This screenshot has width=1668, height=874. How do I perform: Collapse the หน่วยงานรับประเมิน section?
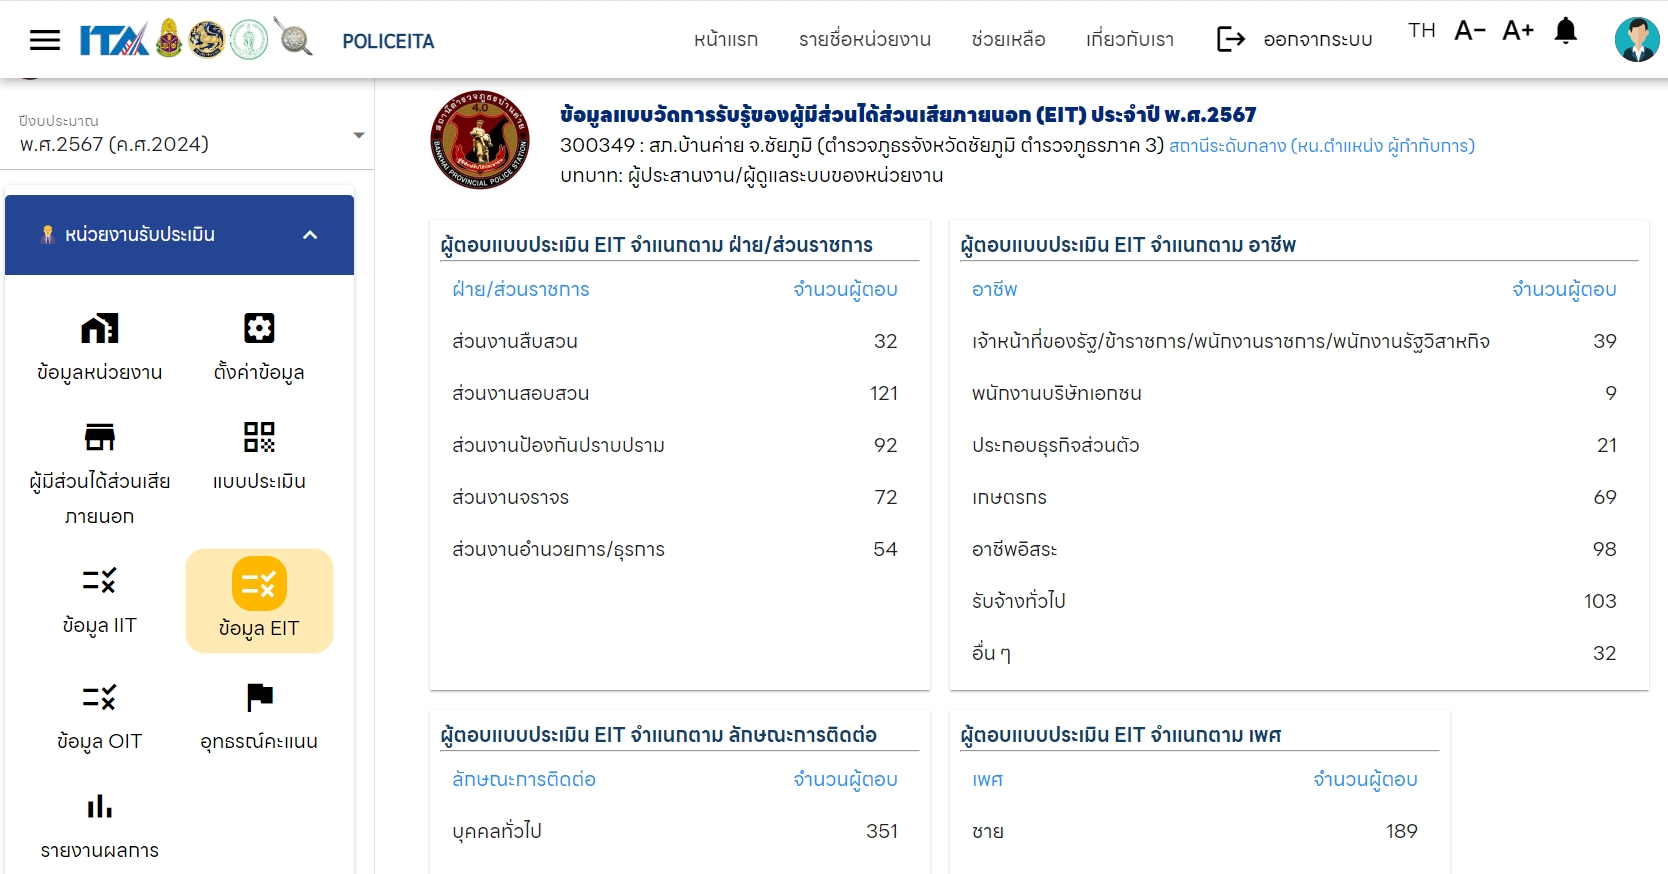pyautogui.click(x=310, y=235)
